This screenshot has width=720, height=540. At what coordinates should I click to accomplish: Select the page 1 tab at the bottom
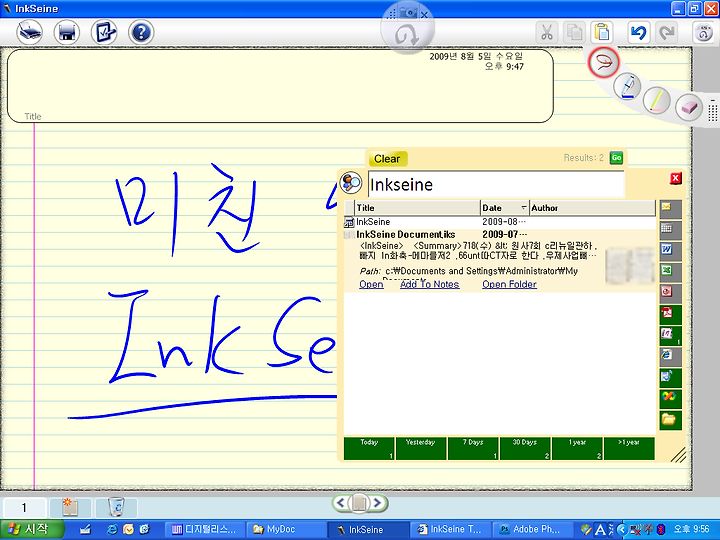24,507
